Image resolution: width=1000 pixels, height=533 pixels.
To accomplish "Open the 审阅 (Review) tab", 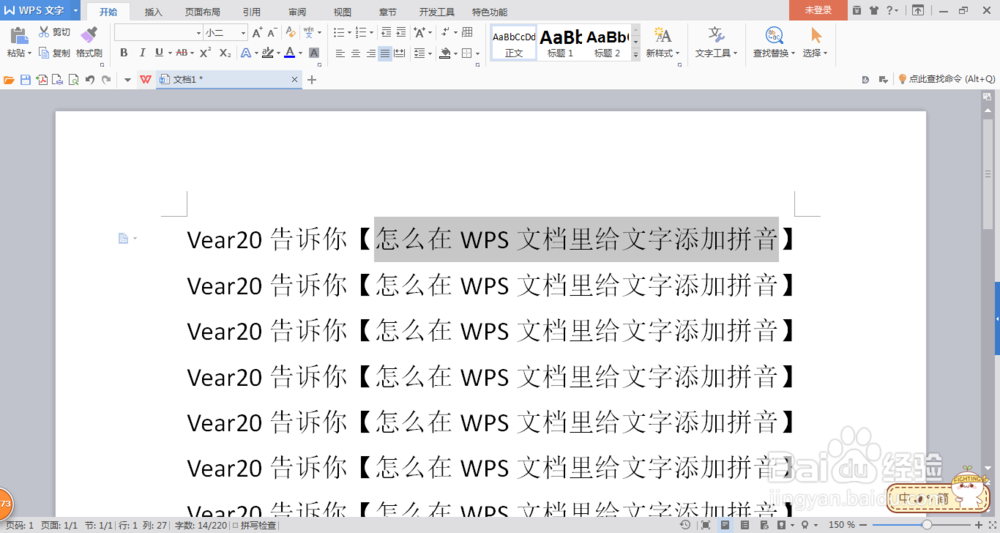I will (x=297, y=11).
